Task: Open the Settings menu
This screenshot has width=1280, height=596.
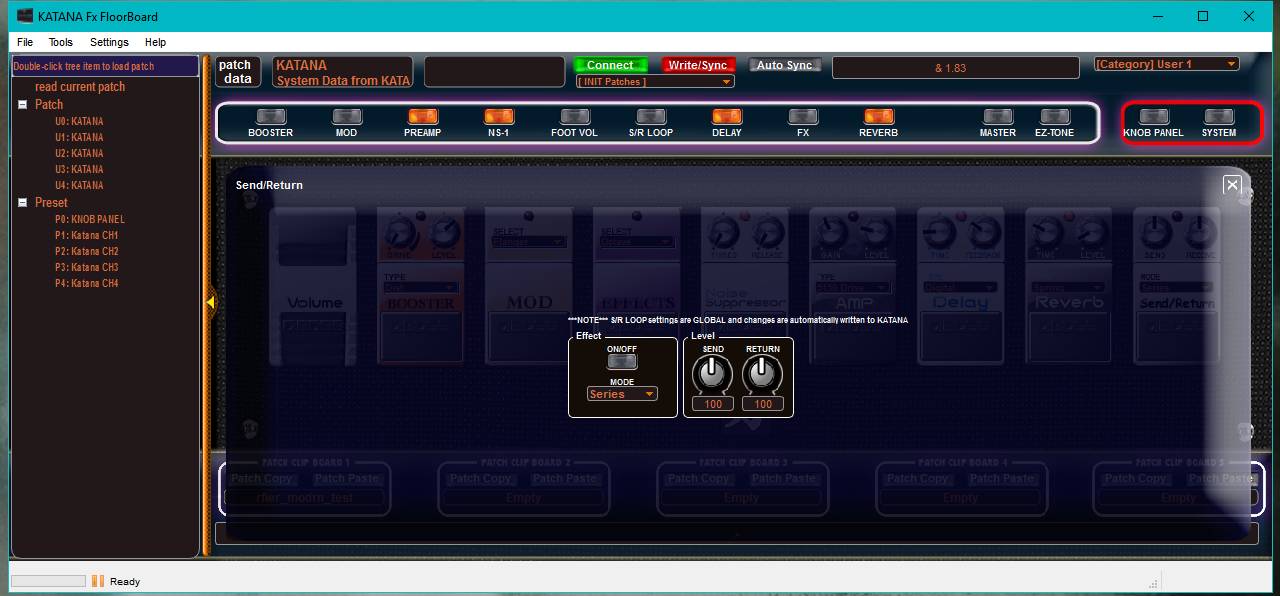Action: click(x=109, y=42)
